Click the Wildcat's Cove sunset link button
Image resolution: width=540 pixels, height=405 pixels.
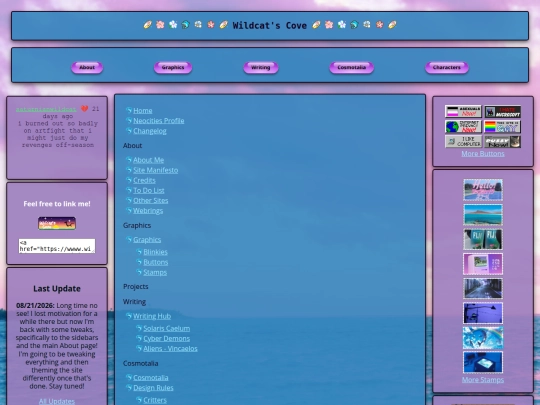coord(57,223)
